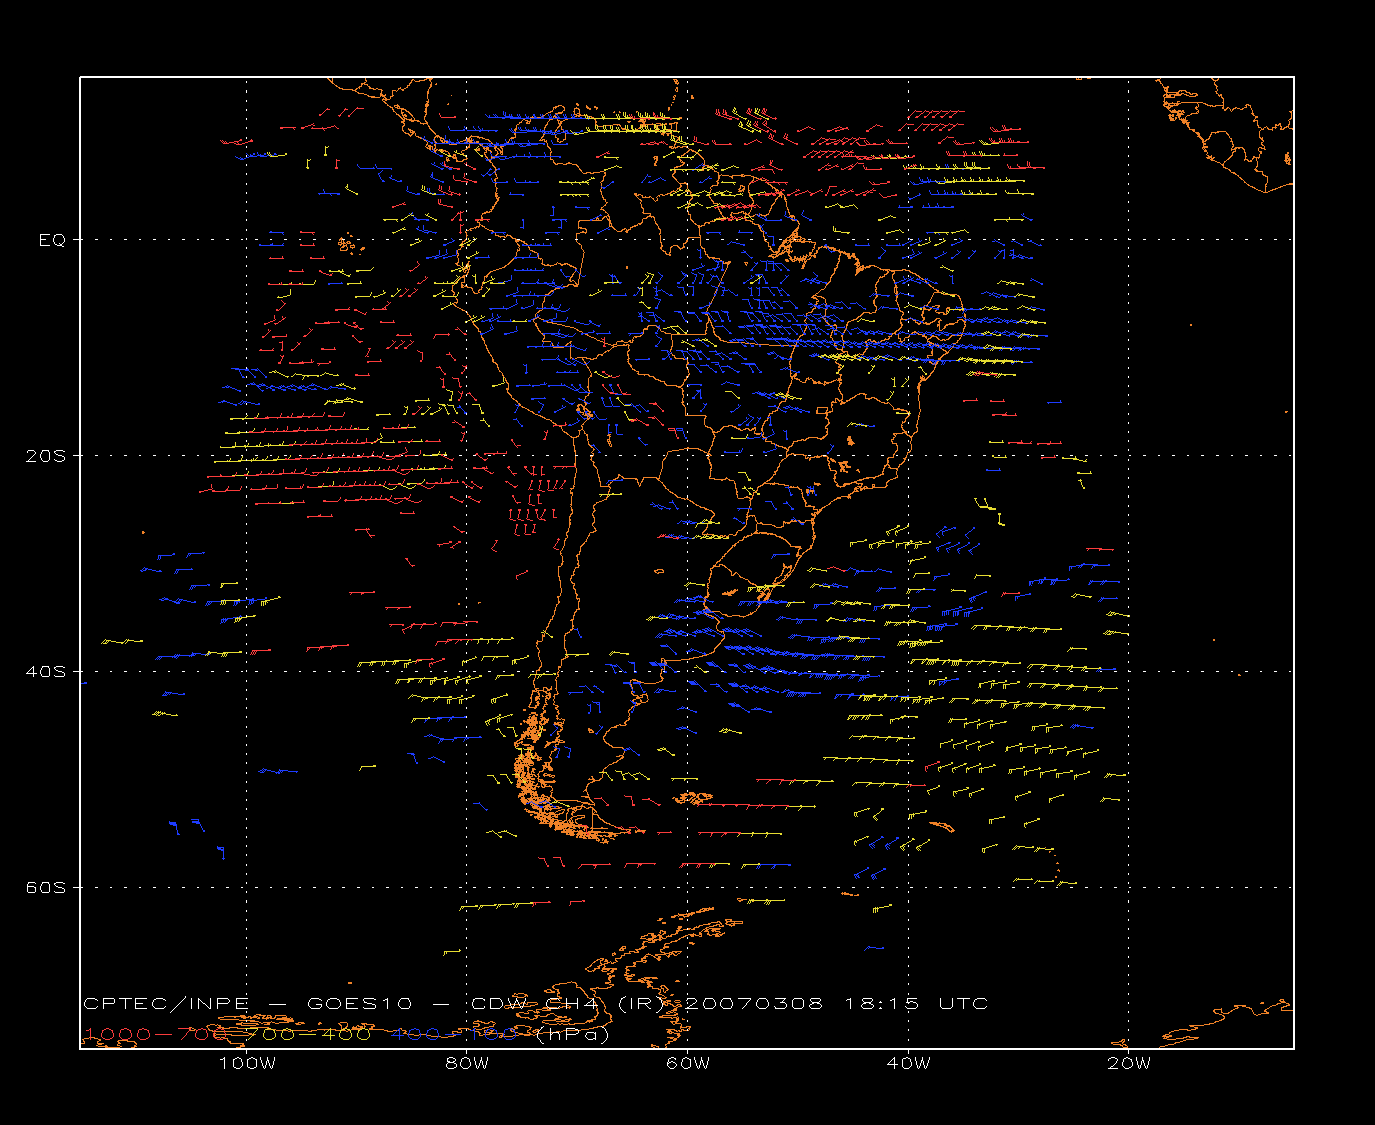Click the 18:15 UTC time text
Viewport: 1375px width, 1125px height.
[x=917, y=1003]
